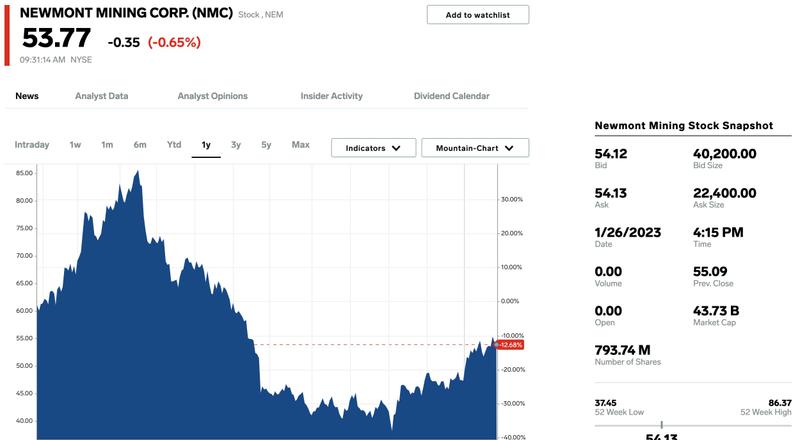Click the Ask Size 22,400.00
The height and width of the screenshot is (440, 800).
pyautogui.click(x=724, y=193)
